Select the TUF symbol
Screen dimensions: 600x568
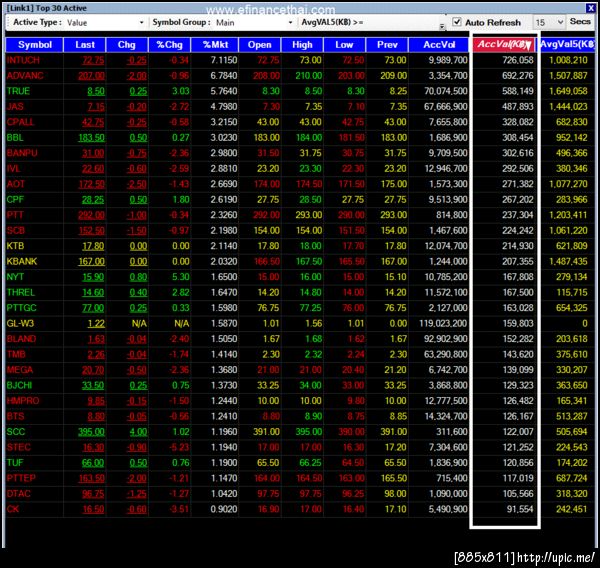tap(15, 463)
